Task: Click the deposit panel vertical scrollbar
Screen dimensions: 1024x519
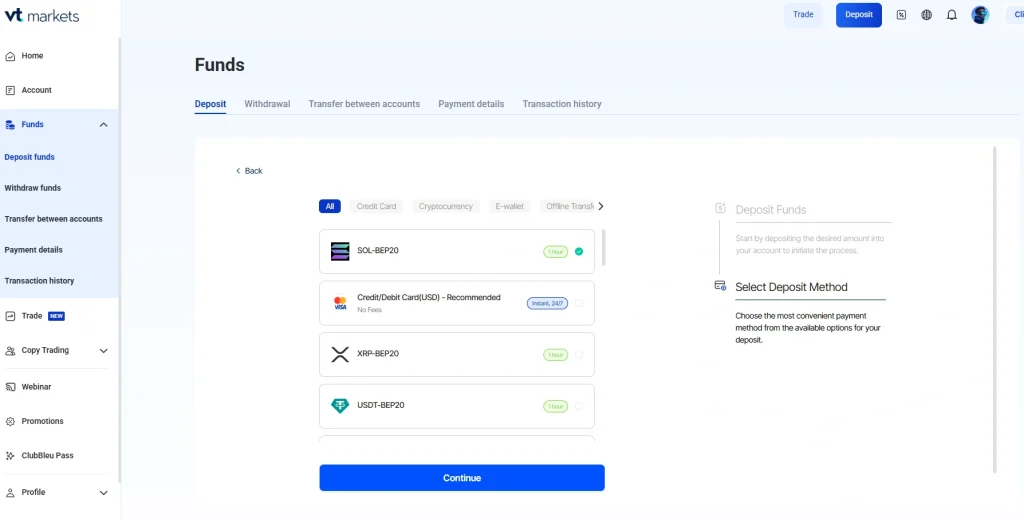Action: [x=995, y=309]
